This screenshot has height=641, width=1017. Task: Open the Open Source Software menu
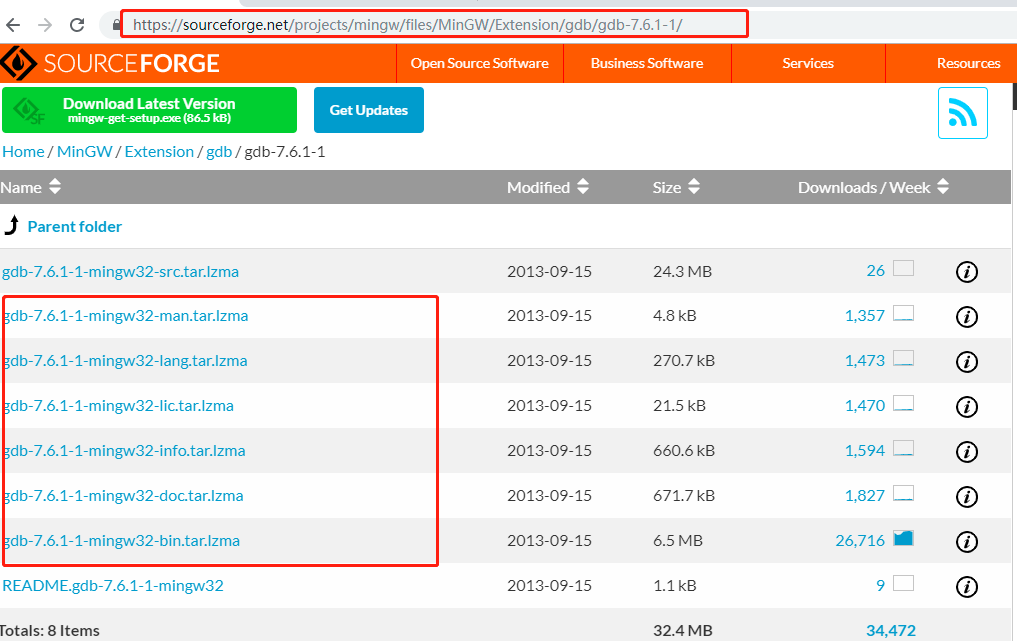click(x=479, y=64)
